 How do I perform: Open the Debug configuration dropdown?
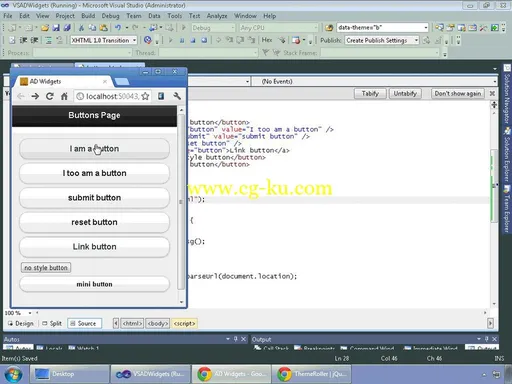pos(213,28)
